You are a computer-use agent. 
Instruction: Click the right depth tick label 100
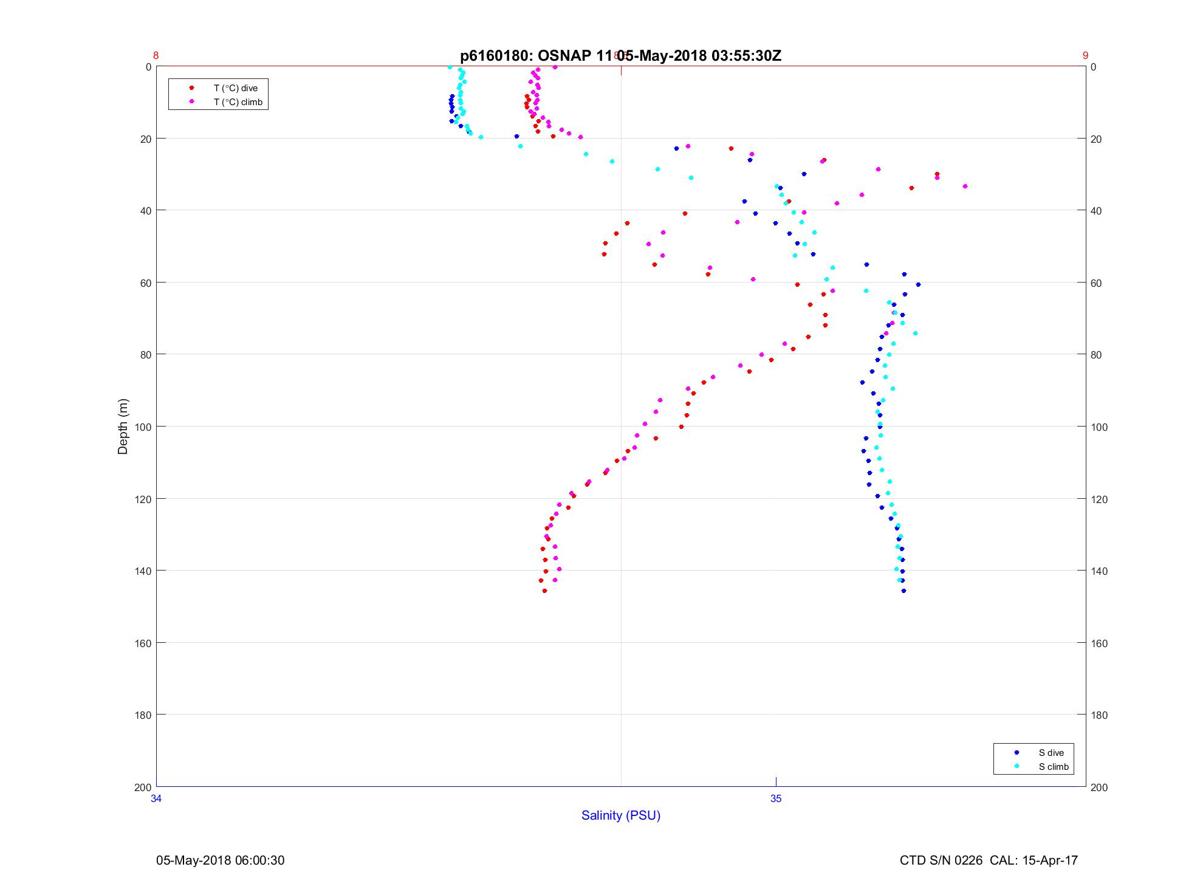tap(1099, 427)
